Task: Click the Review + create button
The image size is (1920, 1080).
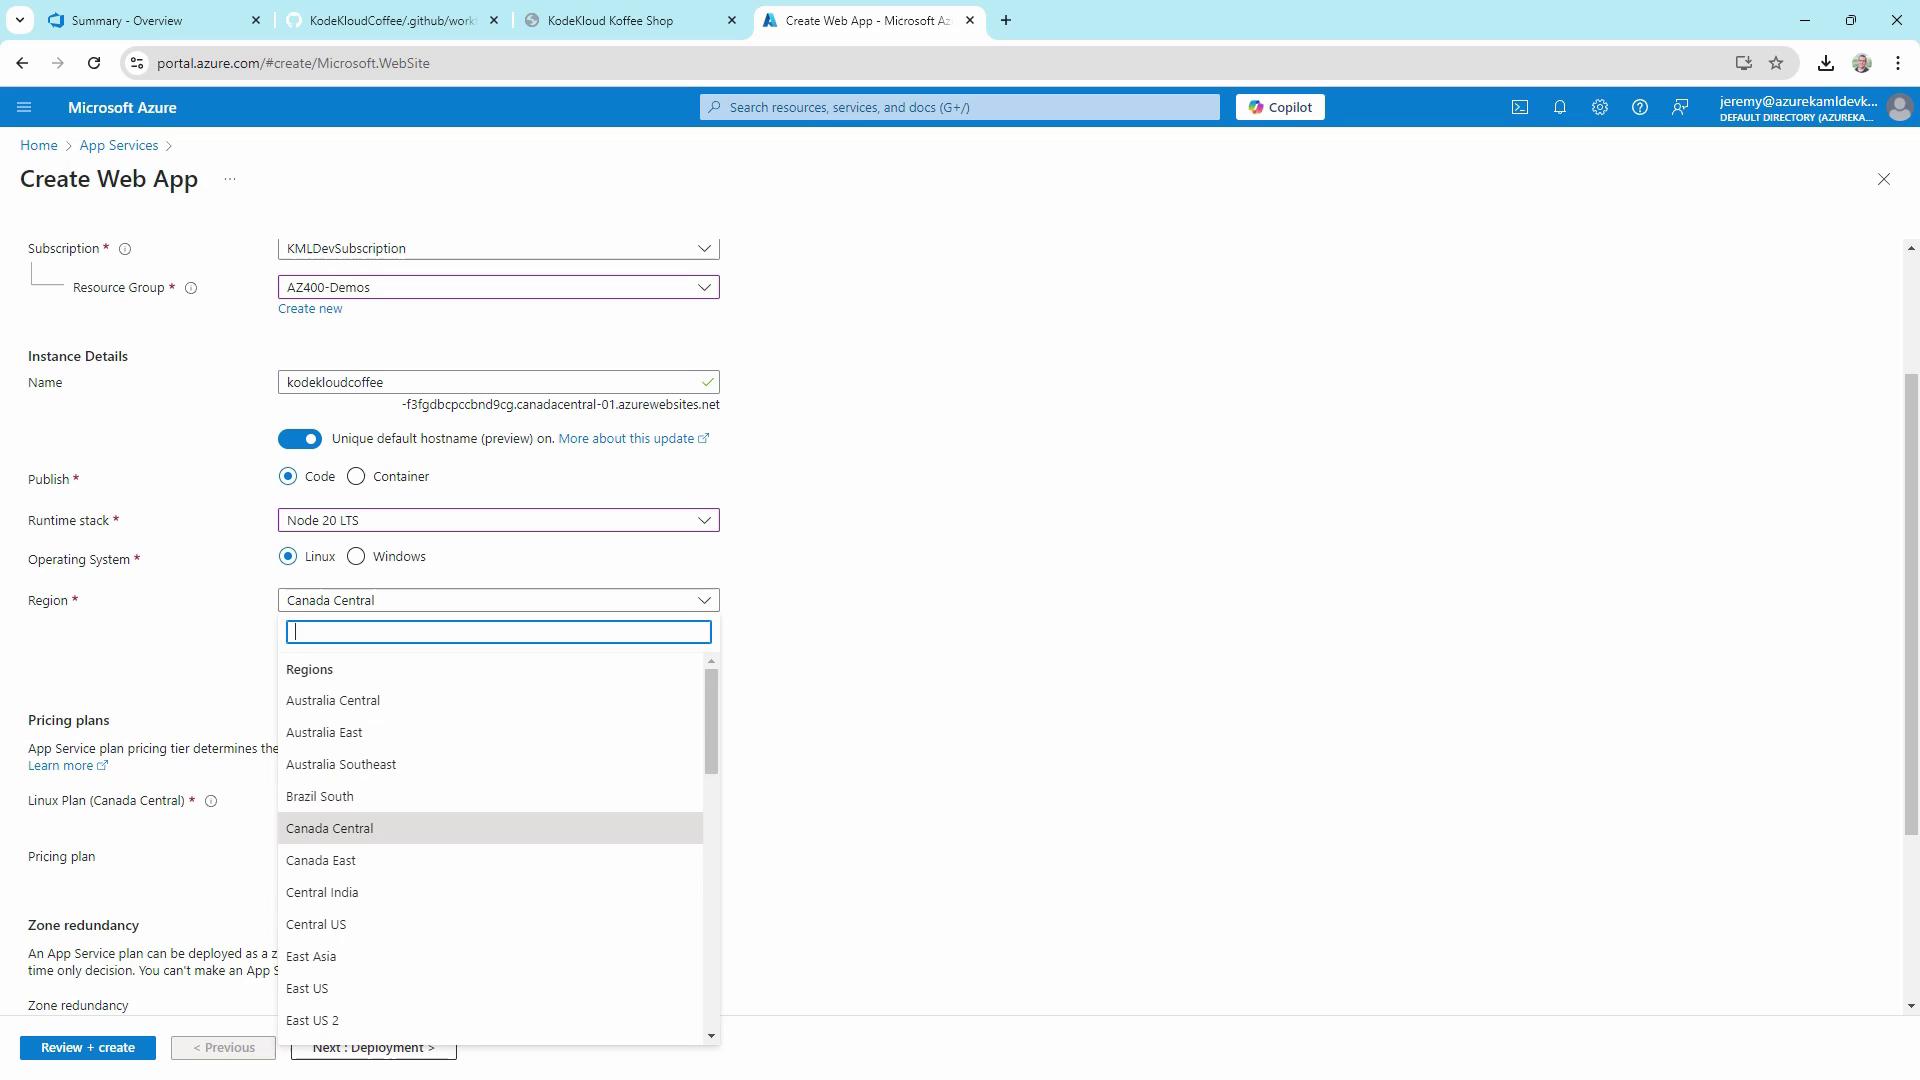Action: pos(88,1048)
